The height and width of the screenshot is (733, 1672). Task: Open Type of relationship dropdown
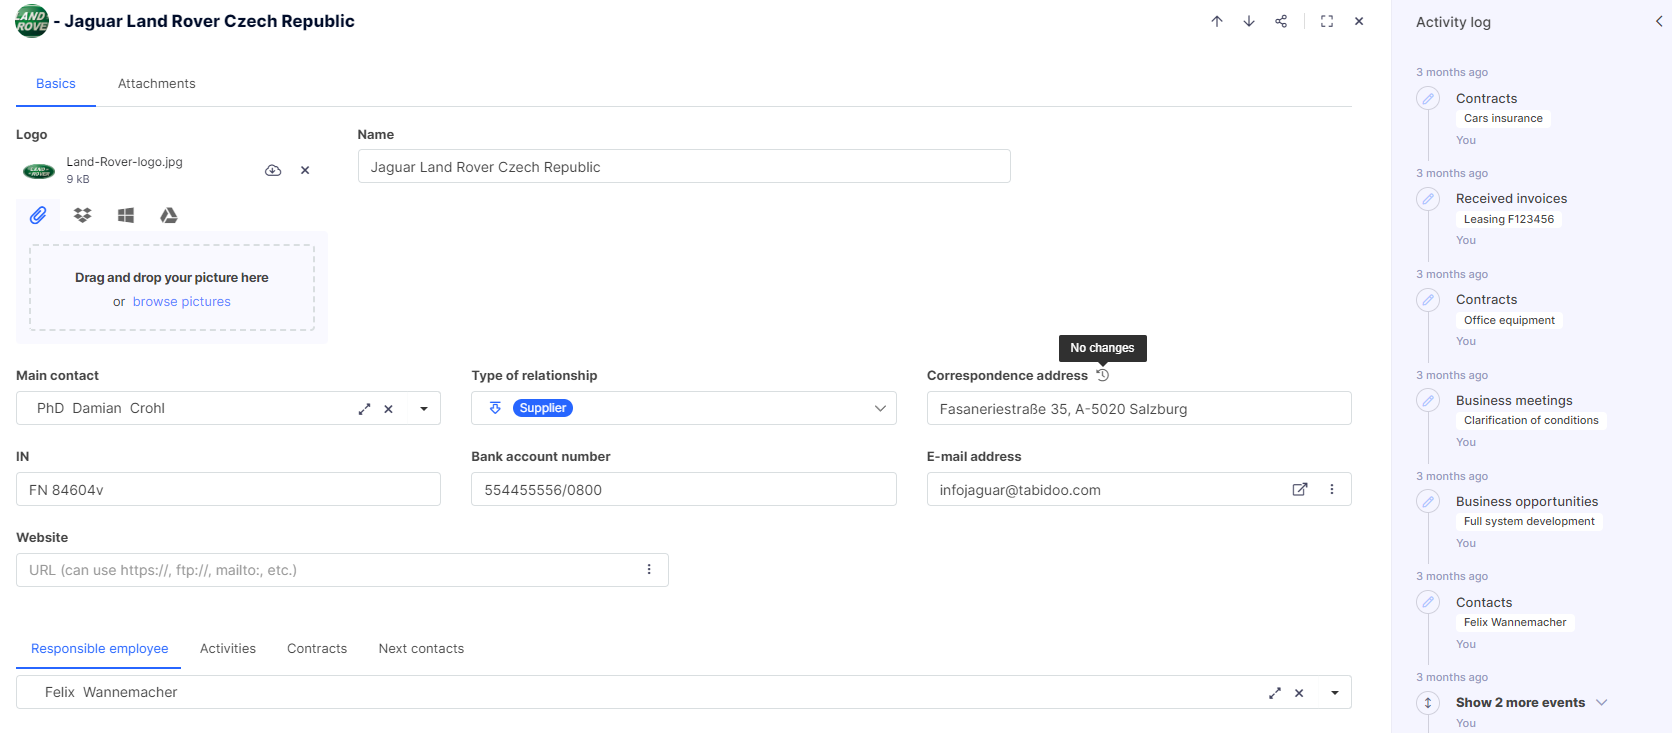tap(880, 408)
